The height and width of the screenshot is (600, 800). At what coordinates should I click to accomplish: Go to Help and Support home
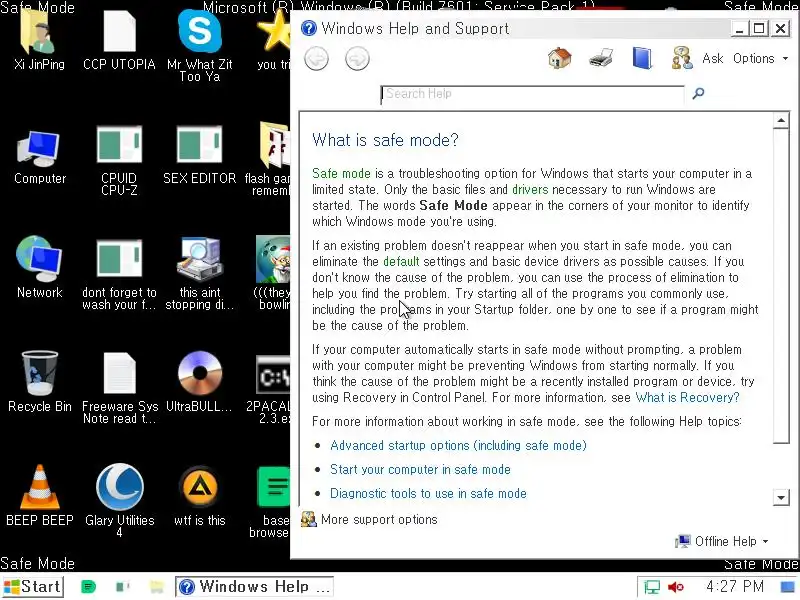(560, 58)
